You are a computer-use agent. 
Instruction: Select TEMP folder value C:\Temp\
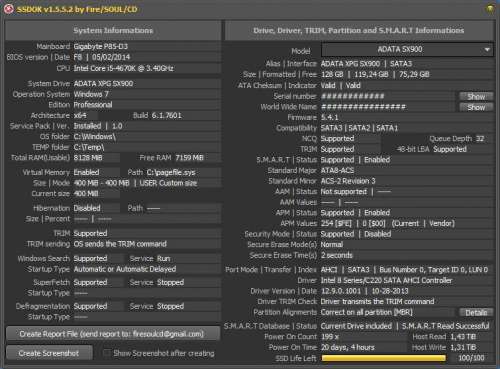(89, 147)
